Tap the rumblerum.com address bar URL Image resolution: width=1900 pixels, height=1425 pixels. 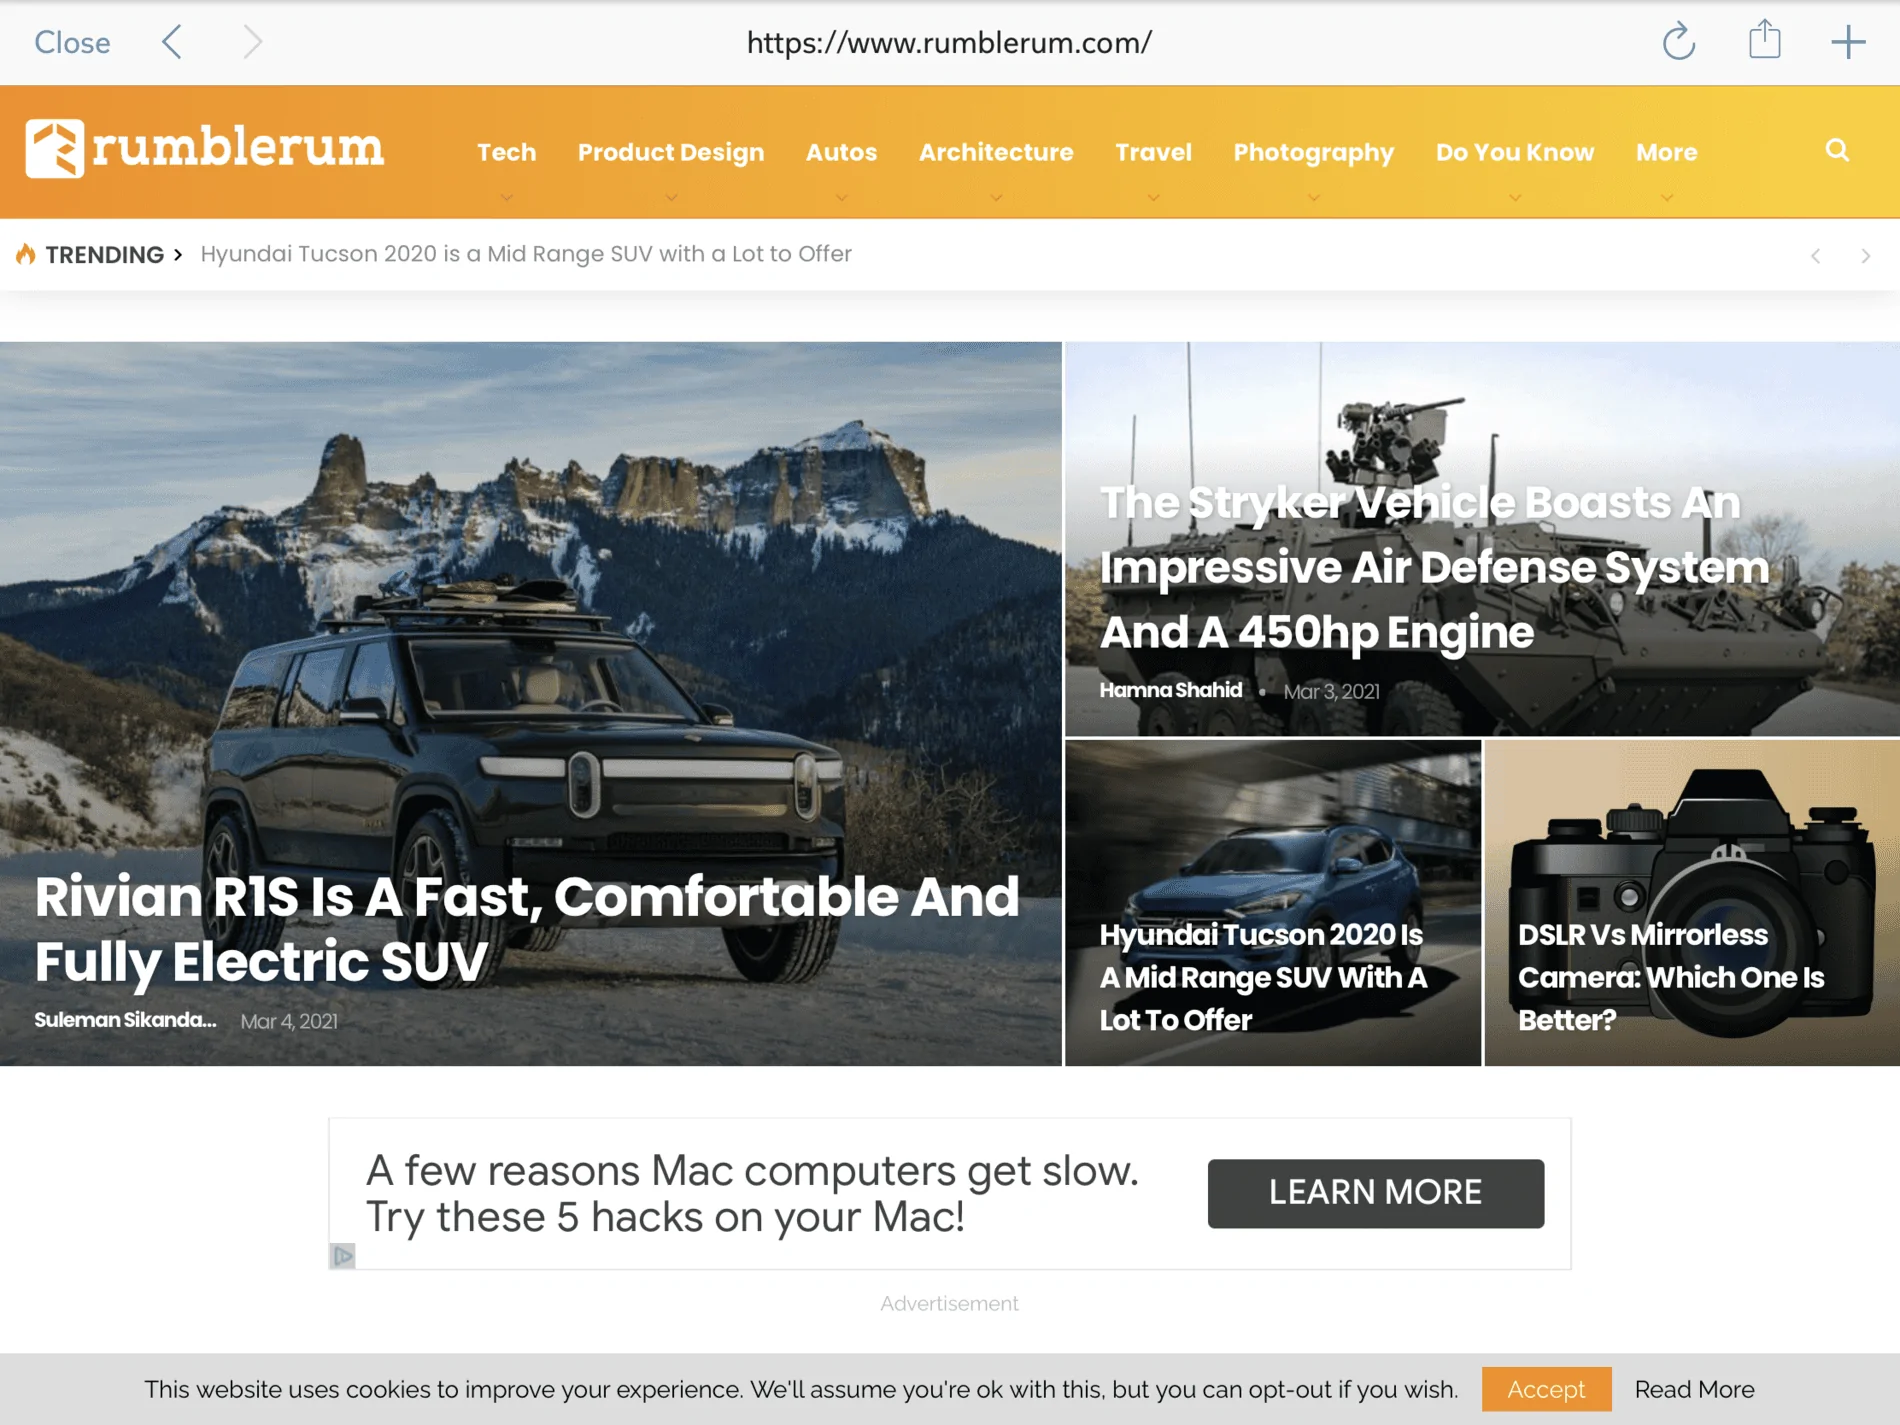point(949,42)
